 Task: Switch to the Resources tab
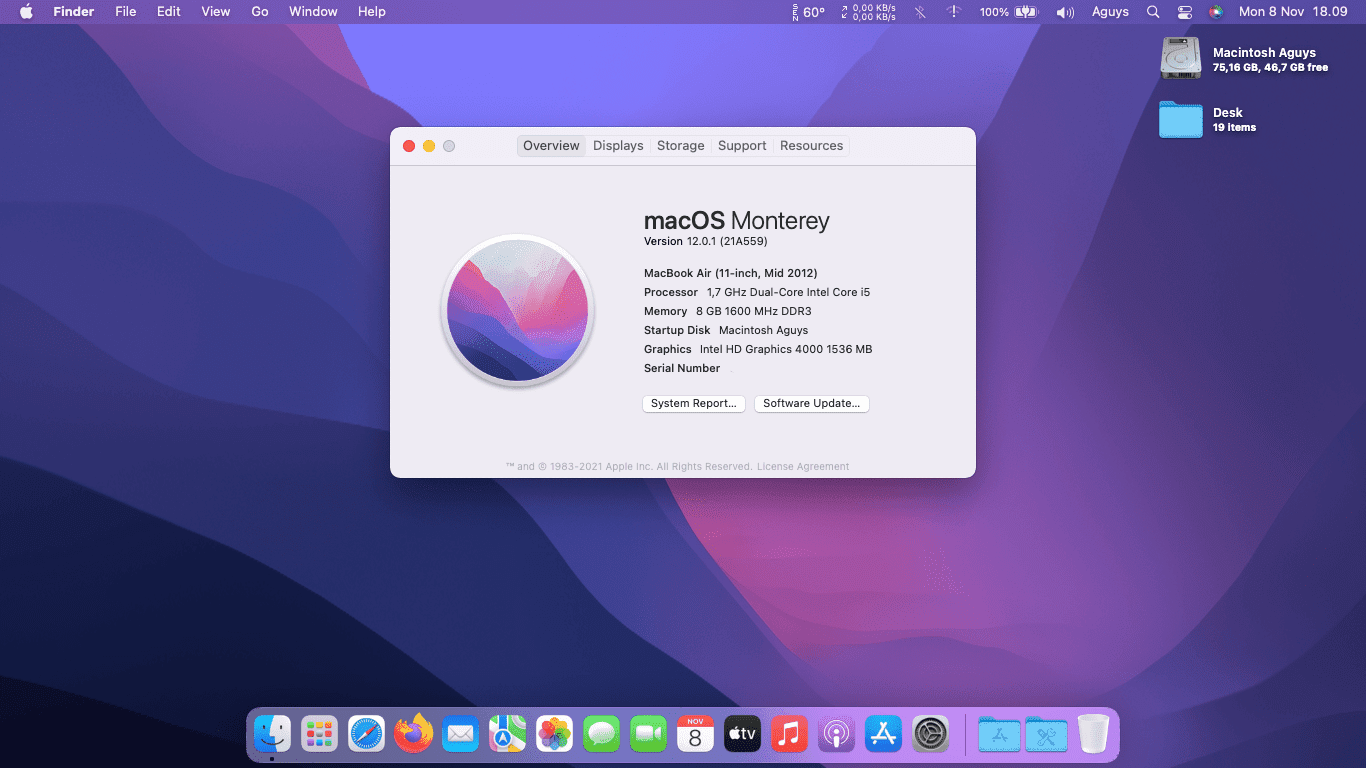coord(812,146)
